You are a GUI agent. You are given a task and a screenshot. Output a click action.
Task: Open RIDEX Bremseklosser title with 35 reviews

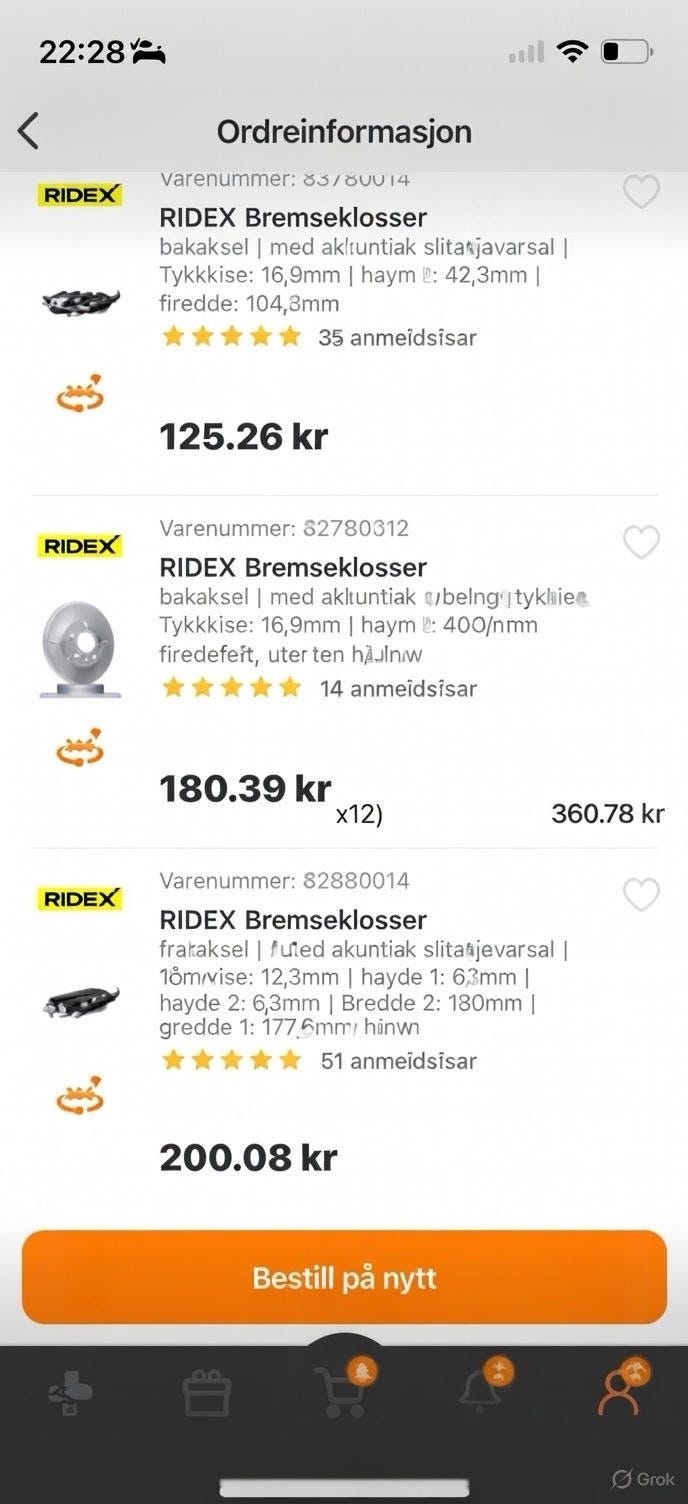(293, 218)
